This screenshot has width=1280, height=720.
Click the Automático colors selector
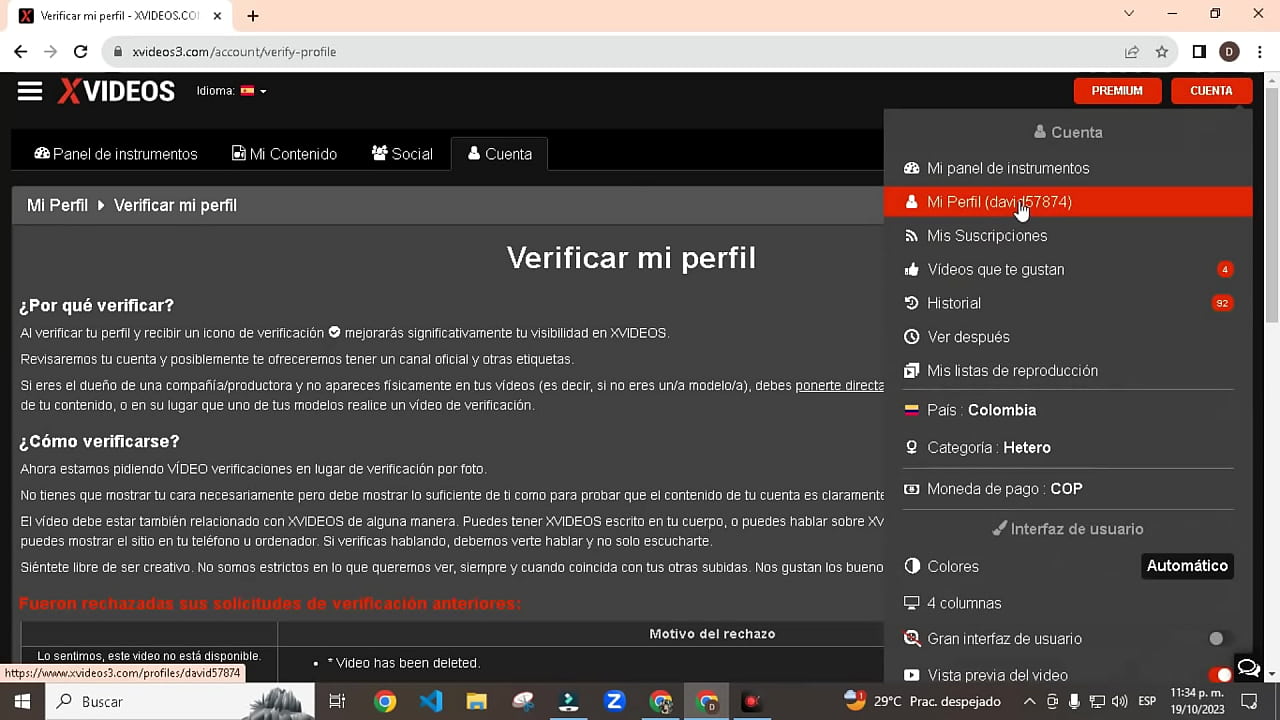1187,566
